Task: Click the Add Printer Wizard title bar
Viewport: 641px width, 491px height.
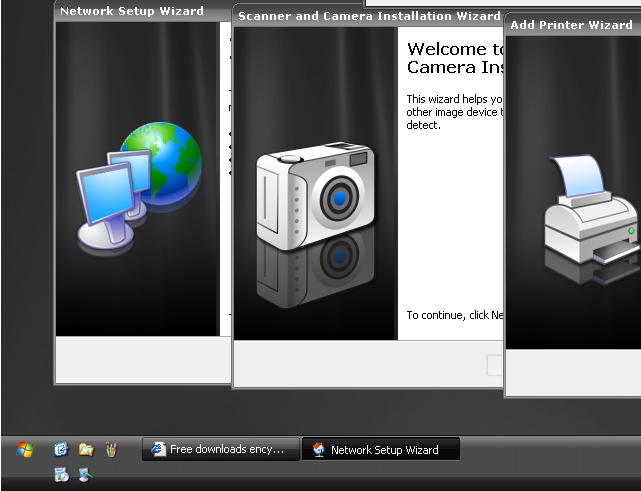Action: point(573,25)
